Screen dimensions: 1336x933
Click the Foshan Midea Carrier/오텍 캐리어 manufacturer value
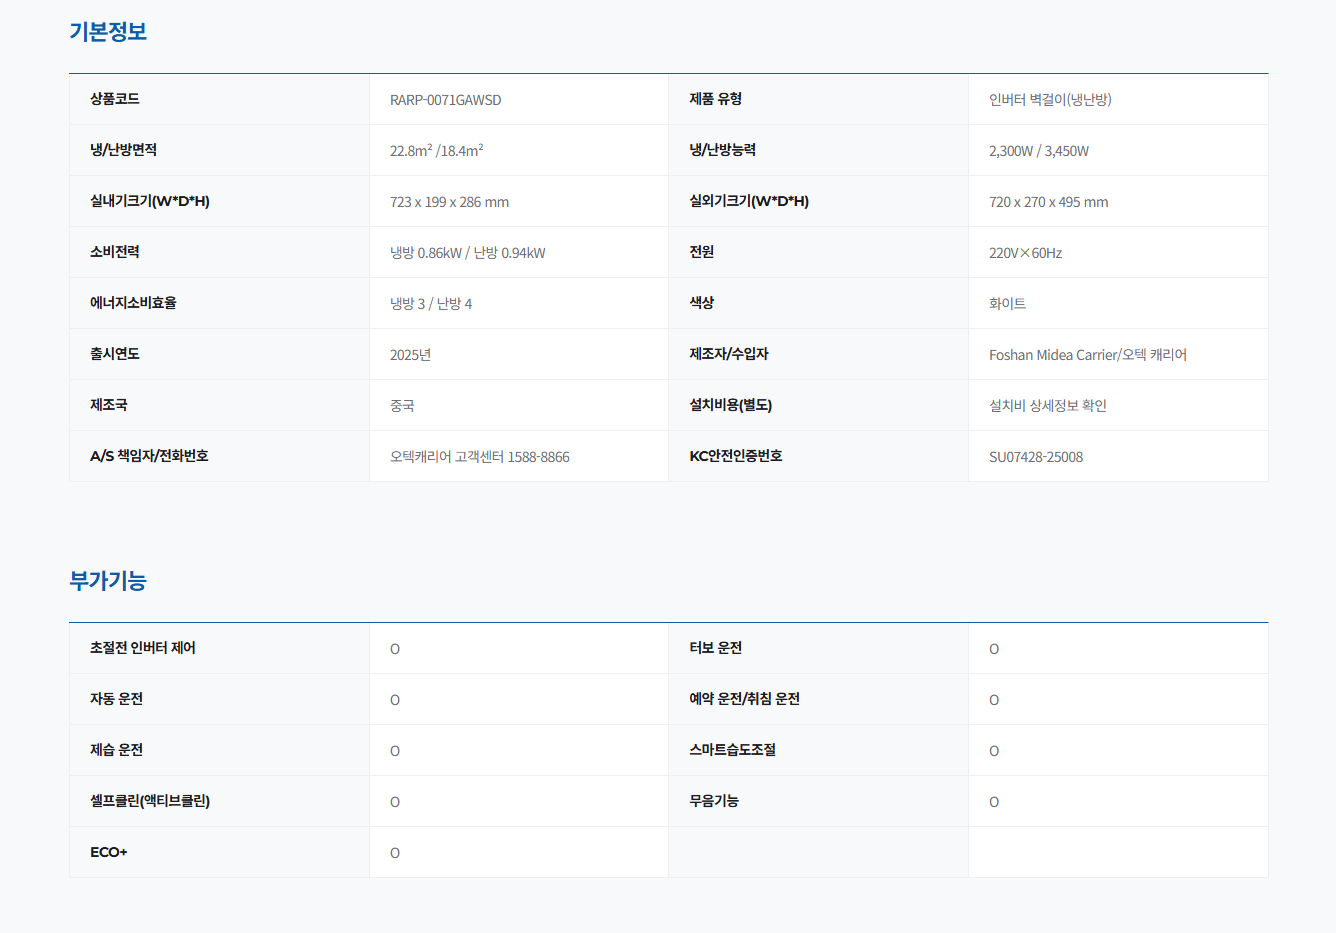[1087, 355]
